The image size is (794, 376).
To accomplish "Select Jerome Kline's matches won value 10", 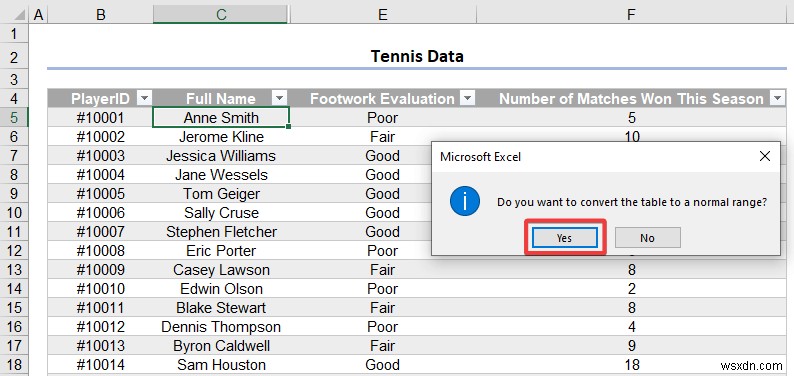I will point(631,136).
